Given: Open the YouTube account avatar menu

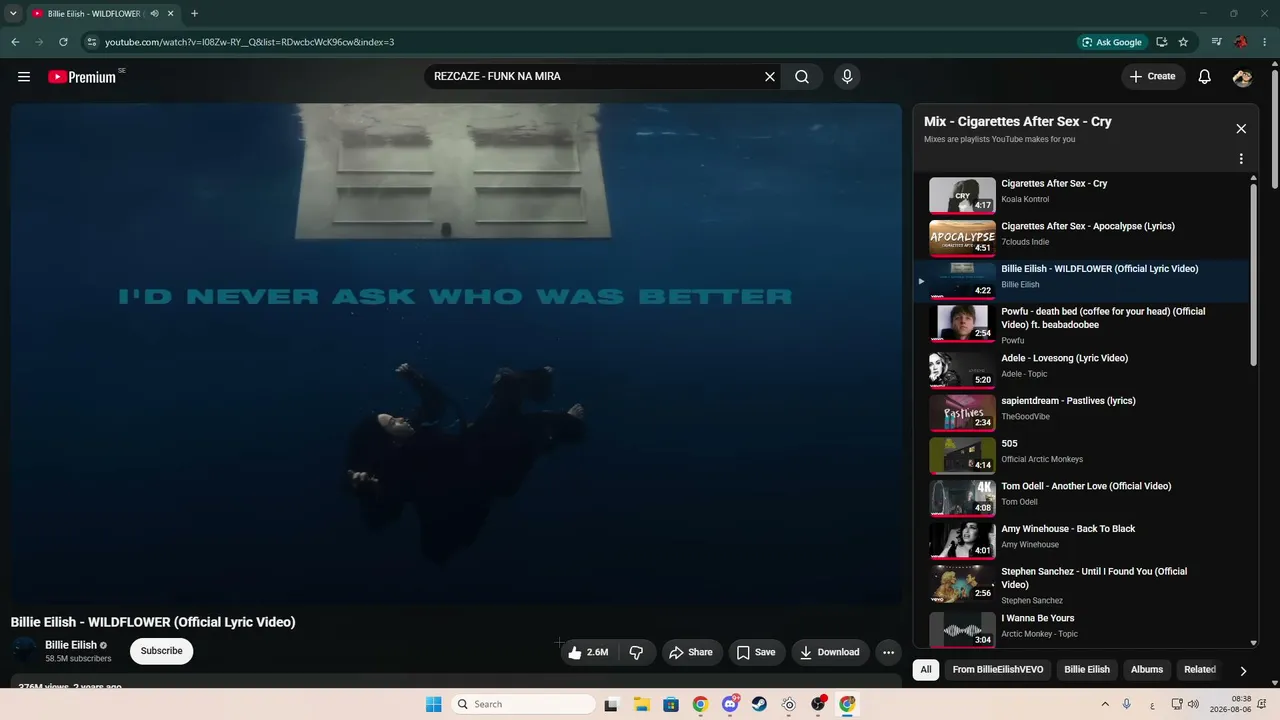Looking at the screenshot, I should point(1243,77).
